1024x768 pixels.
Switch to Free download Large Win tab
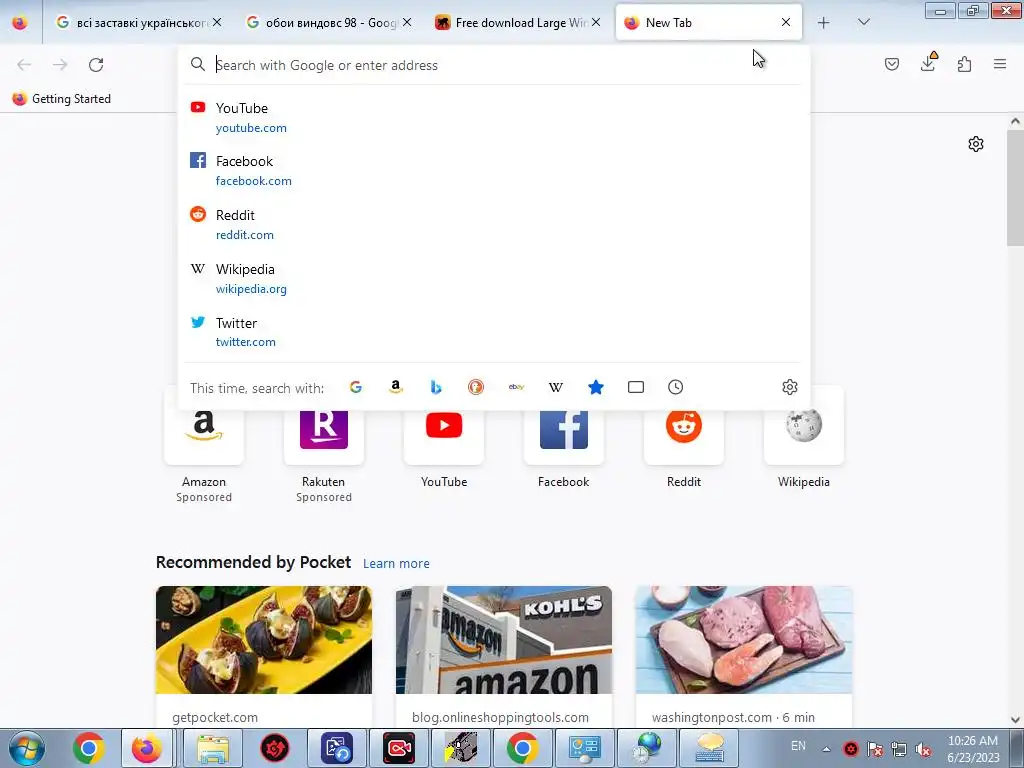pyautogui.click(x=518, y=23)
